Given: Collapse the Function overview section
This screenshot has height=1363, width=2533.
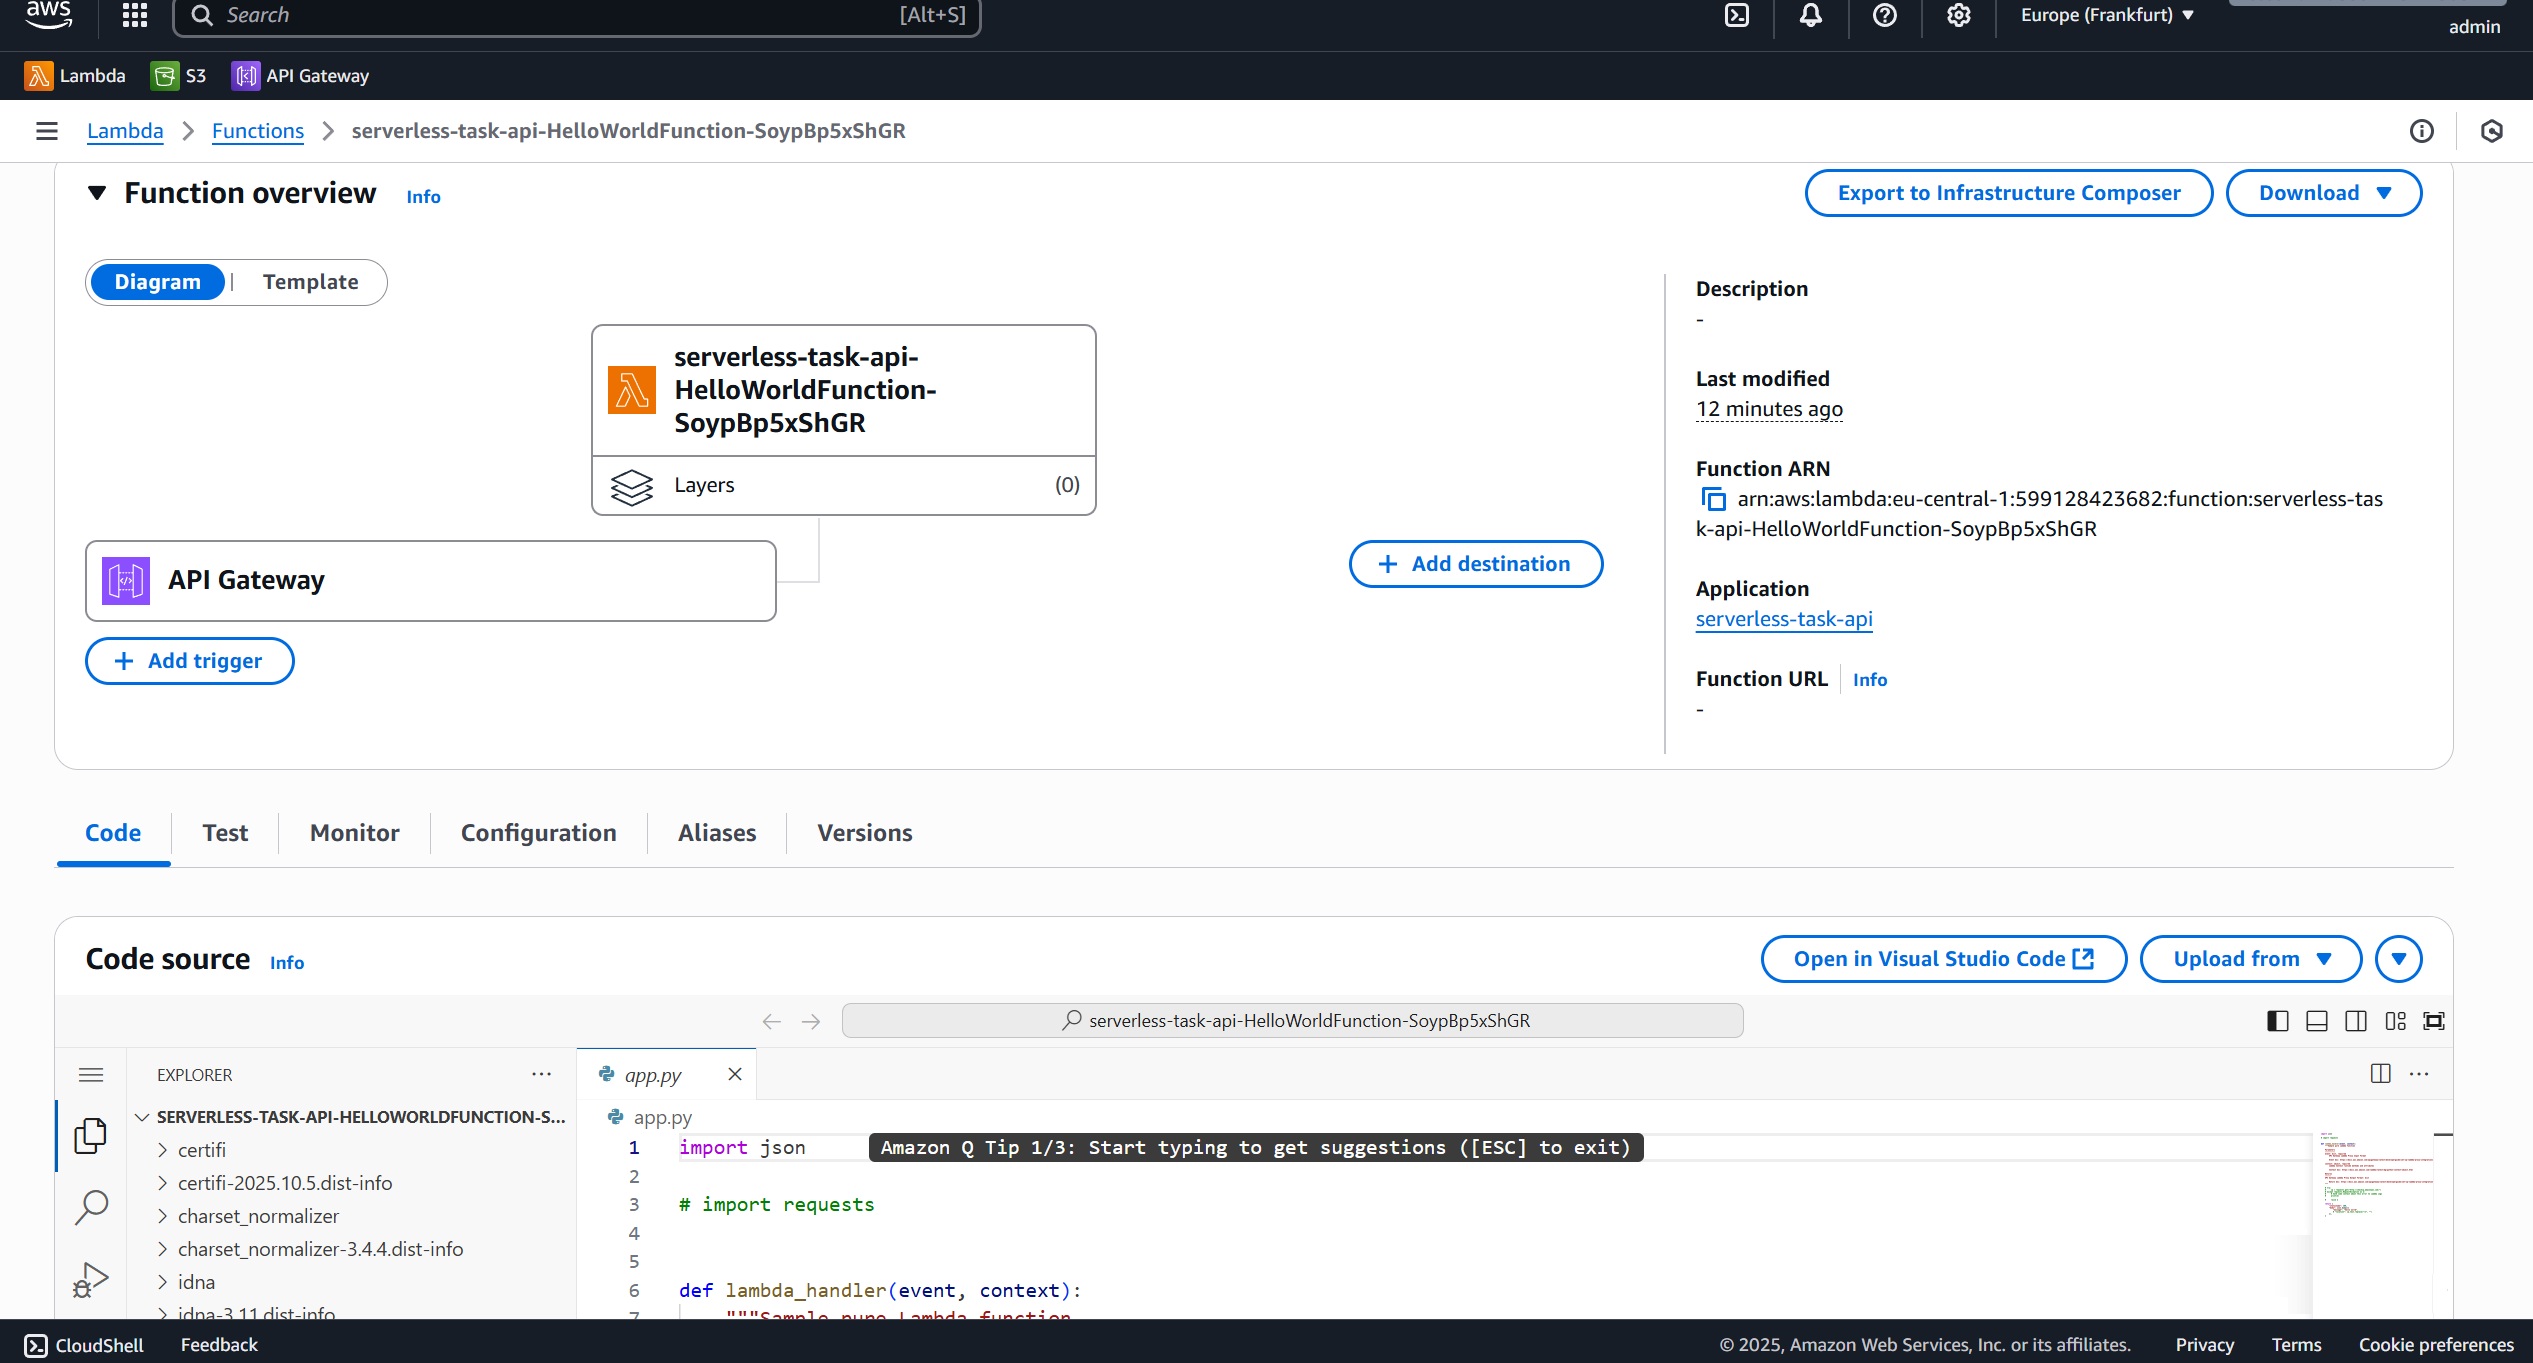Looking at the screenshot, I should click(97, 193).
